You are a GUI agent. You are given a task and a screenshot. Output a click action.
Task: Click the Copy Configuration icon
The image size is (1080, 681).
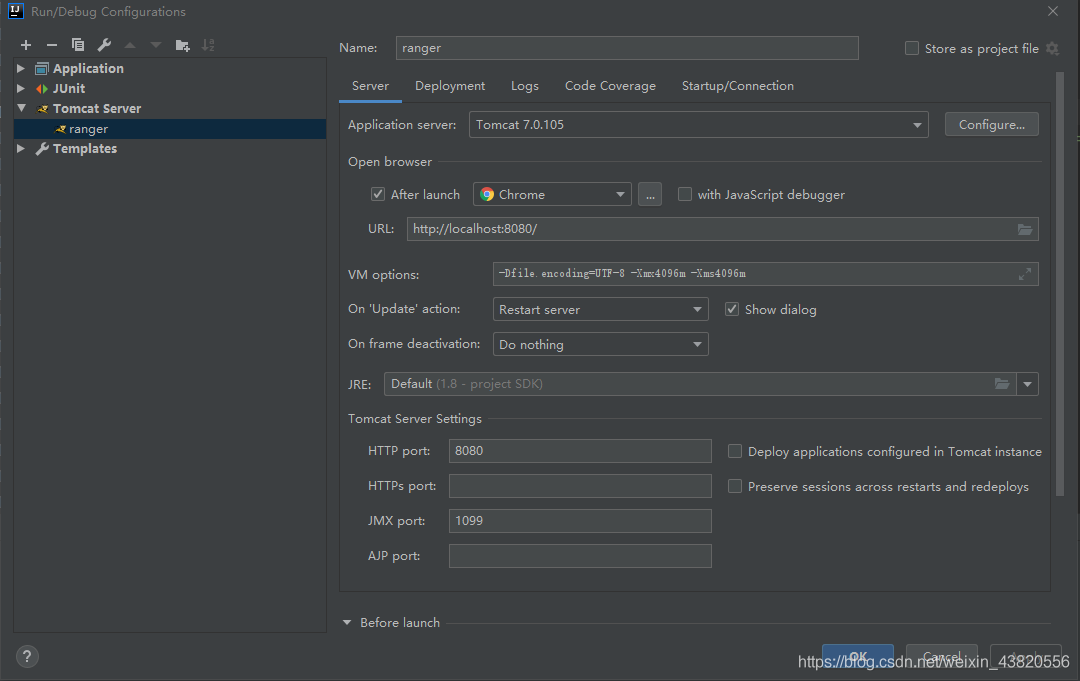click(x=78, y=45)
